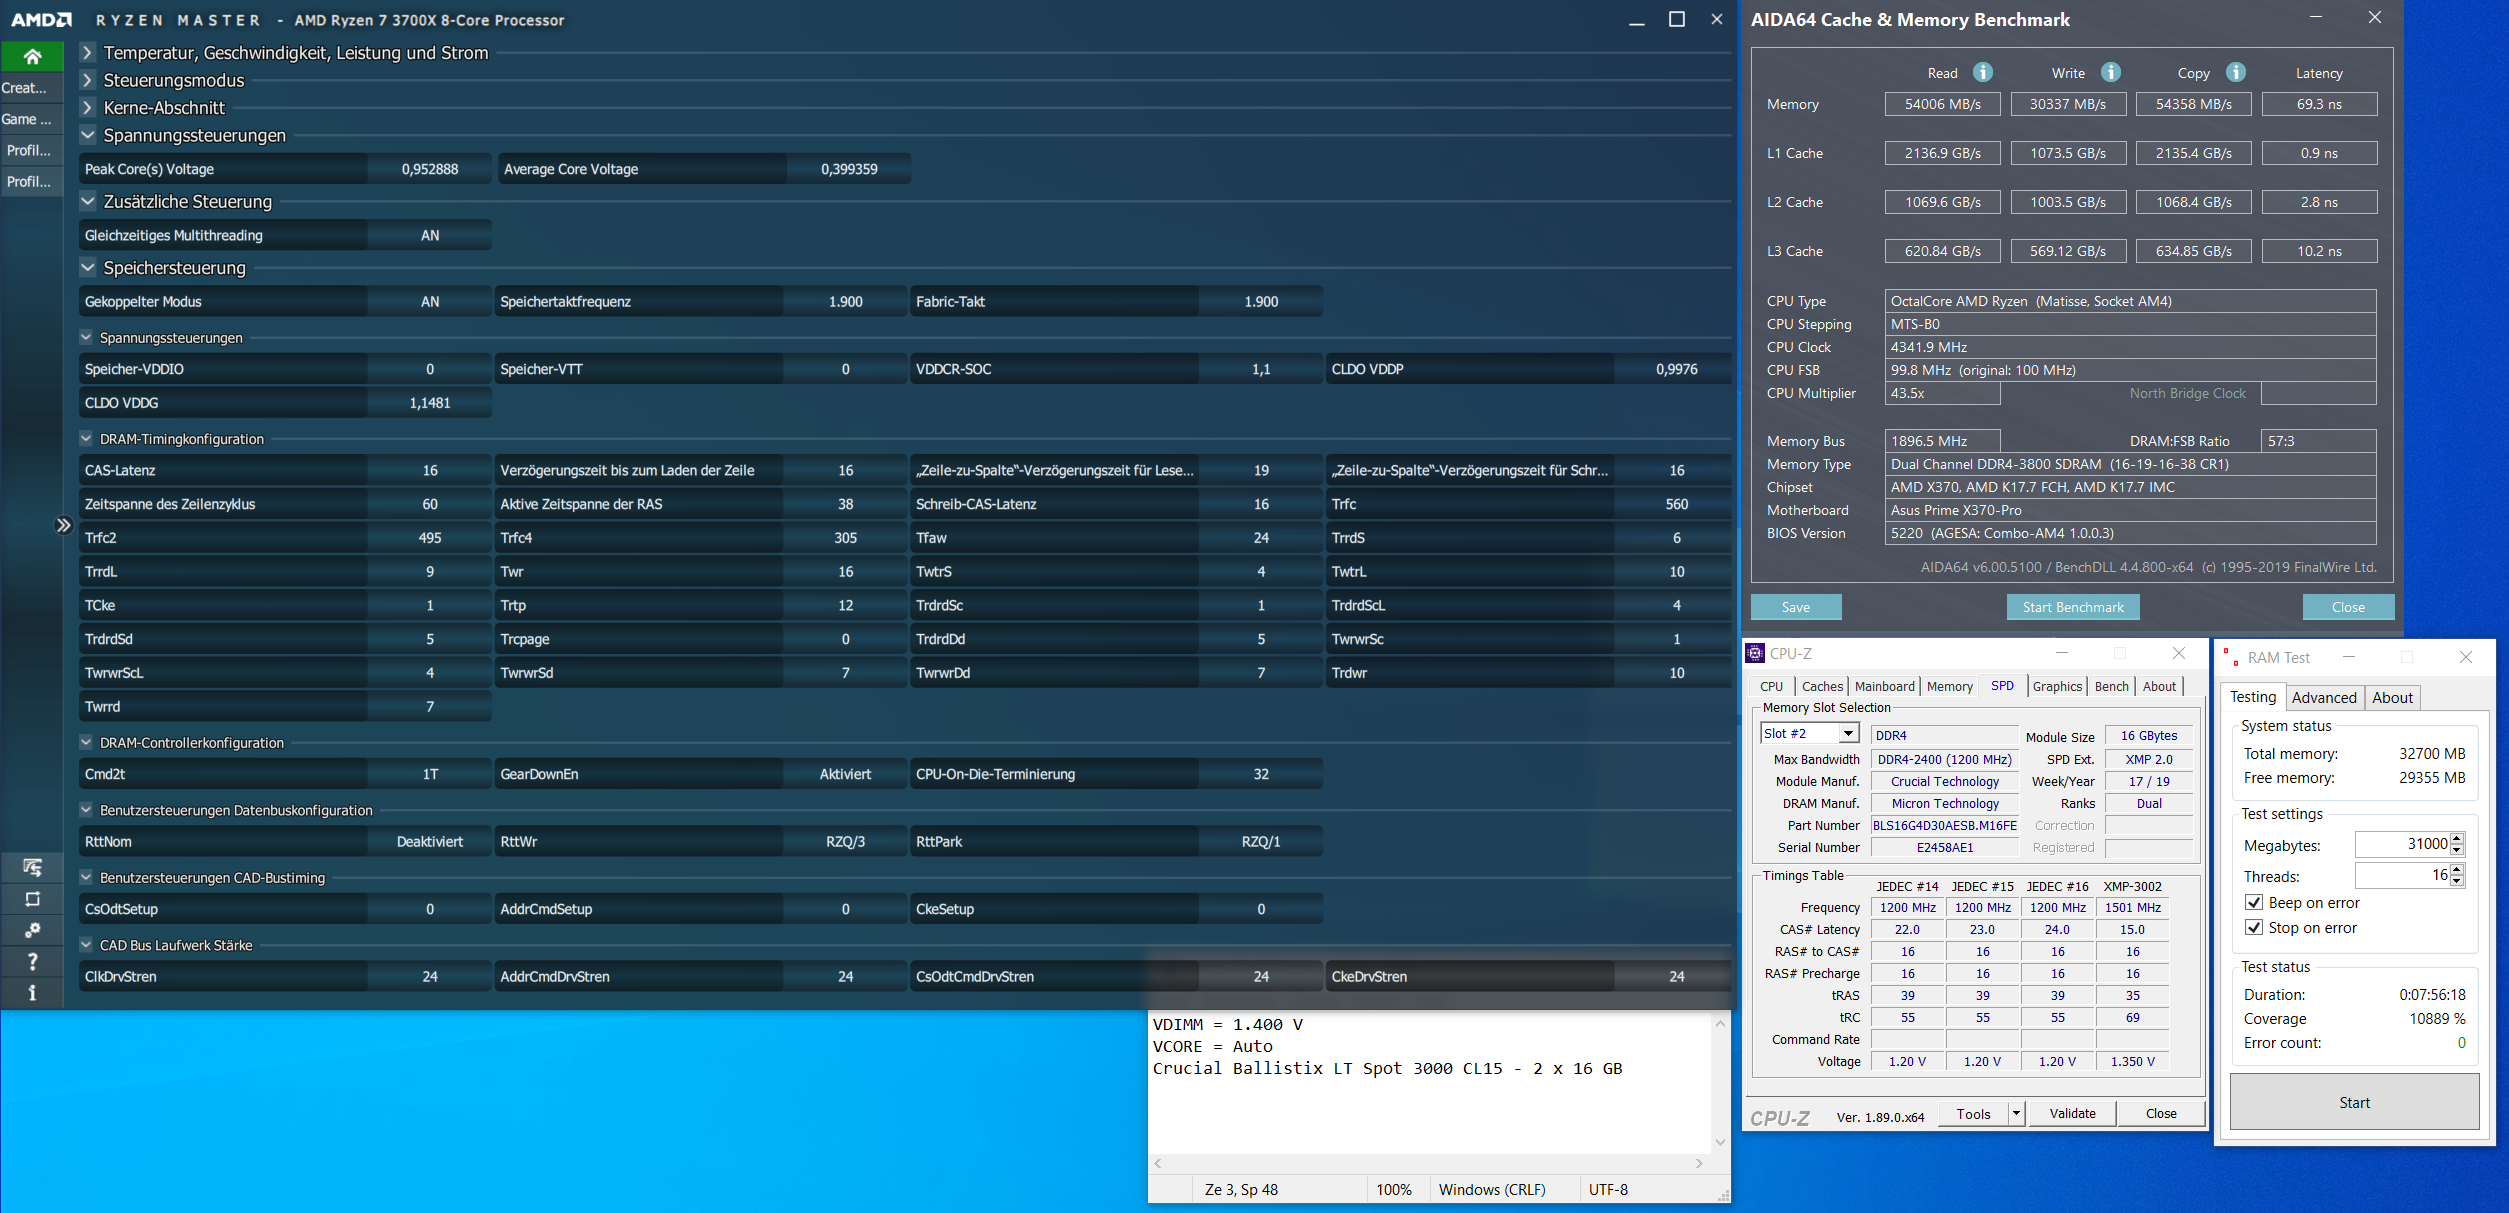Click the gears settings icon in sidebar
2509x1213 pixels.
(32, 930)
